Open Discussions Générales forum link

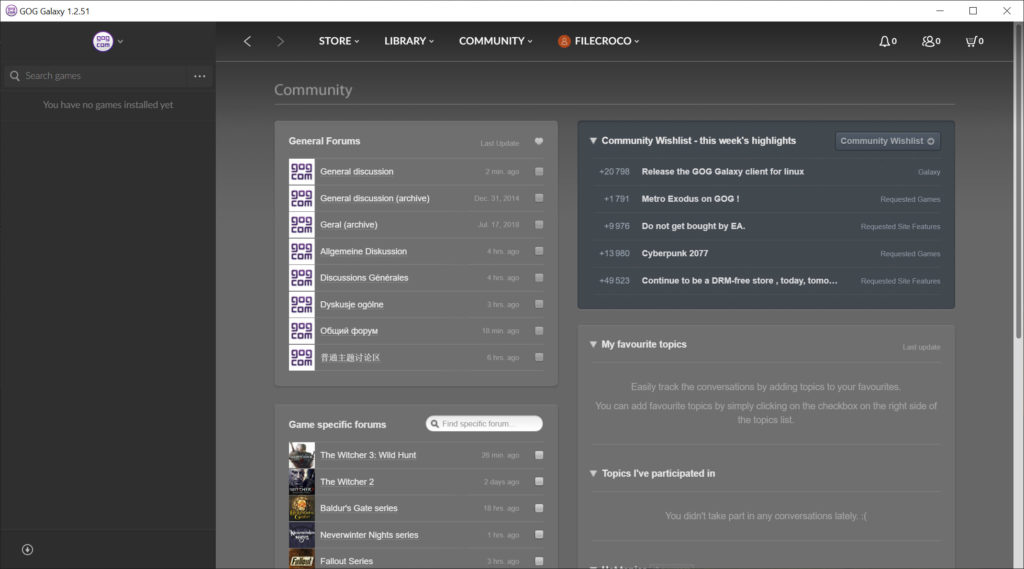364,278
